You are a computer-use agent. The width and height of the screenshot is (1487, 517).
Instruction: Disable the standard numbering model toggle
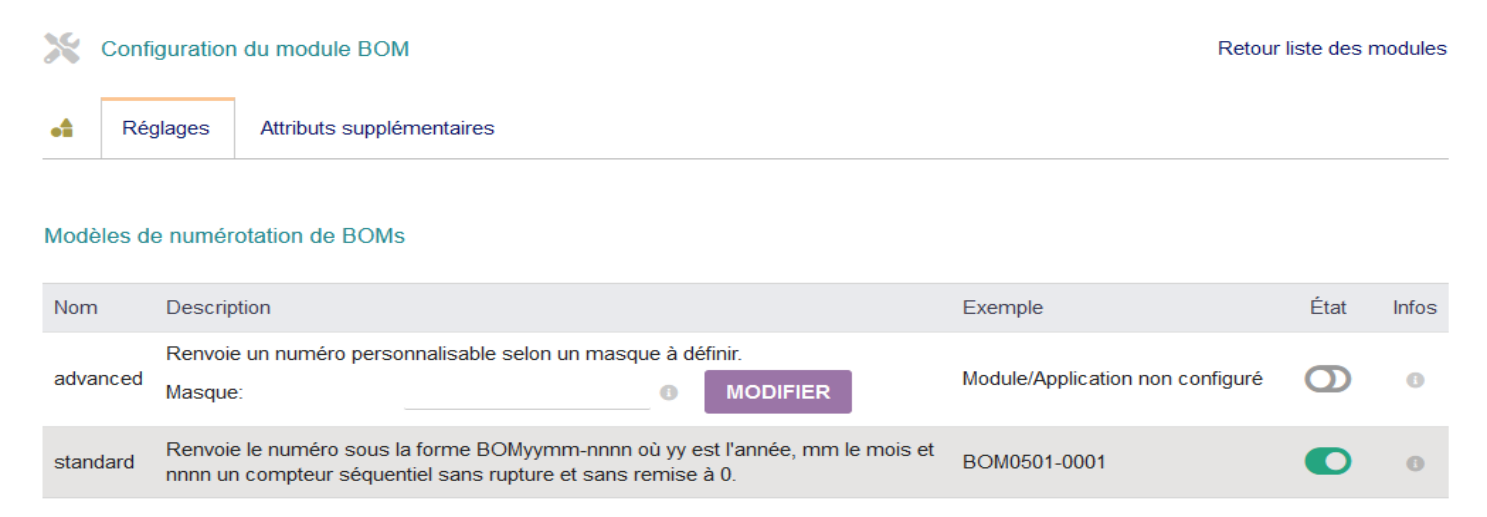(1327, 461)
